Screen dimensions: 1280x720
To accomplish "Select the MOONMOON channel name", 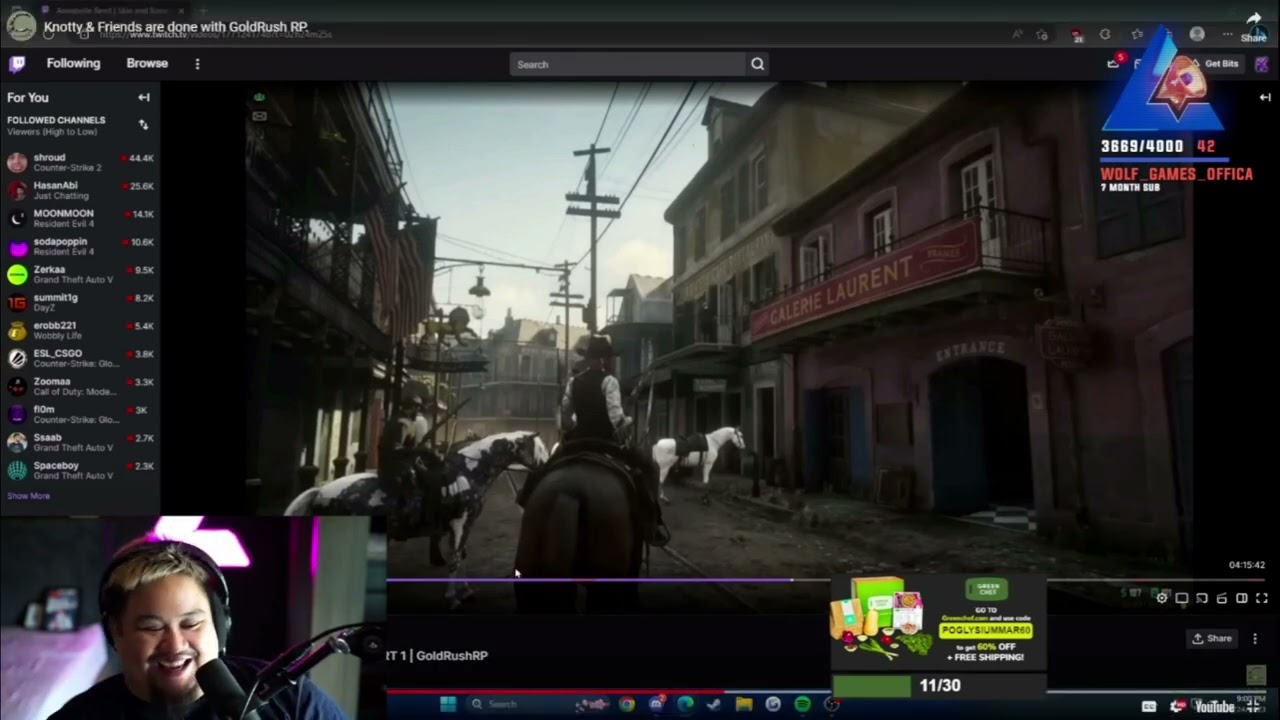I will pos(63,213).
